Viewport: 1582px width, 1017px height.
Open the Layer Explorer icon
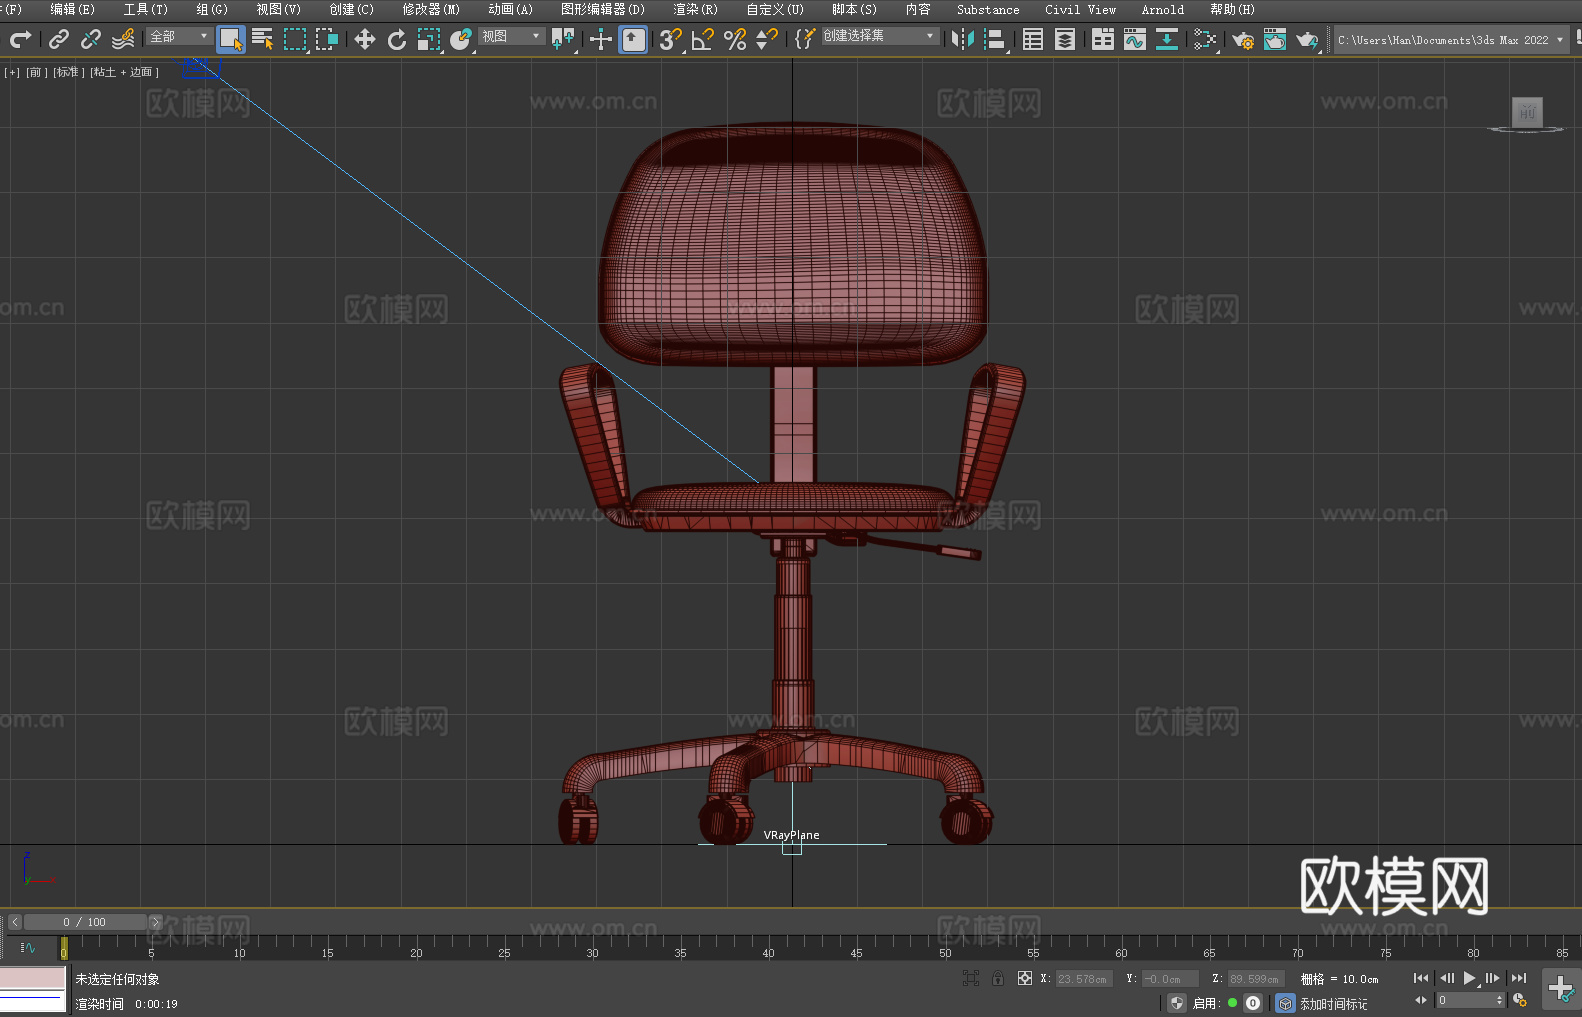(1065, 39)
